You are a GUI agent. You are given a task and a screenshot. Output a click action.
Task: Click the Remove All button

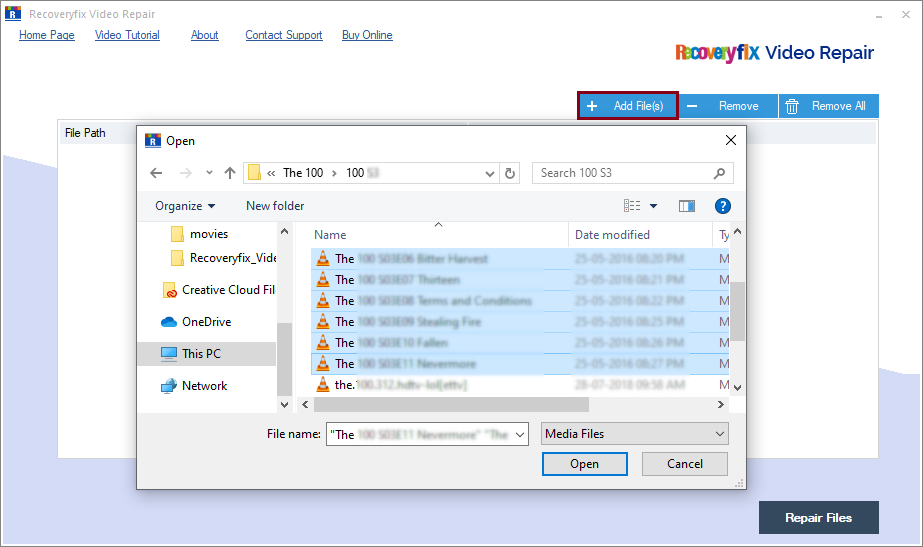click(x=829, y=106)
